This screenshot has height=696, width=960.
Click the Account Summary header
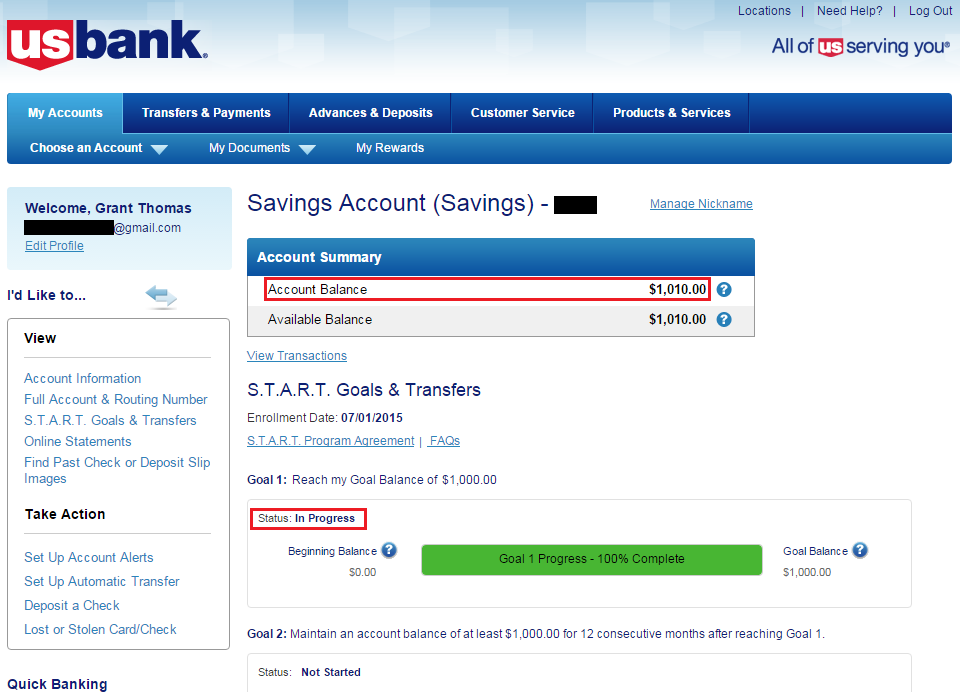pos(501,257)
